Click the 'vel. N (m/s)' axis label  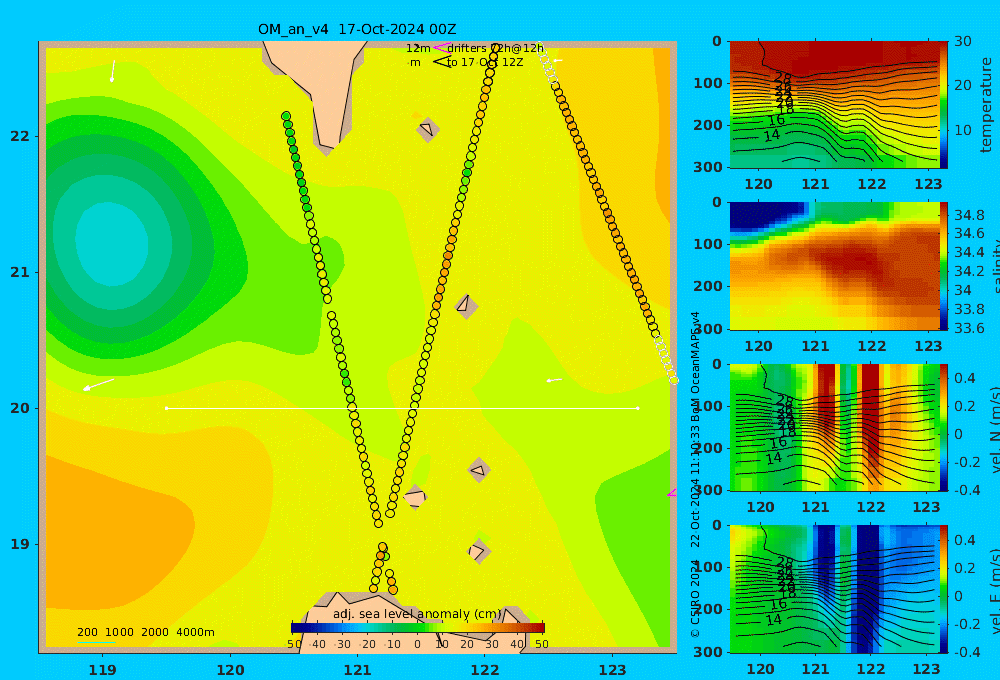coord(994,430)
